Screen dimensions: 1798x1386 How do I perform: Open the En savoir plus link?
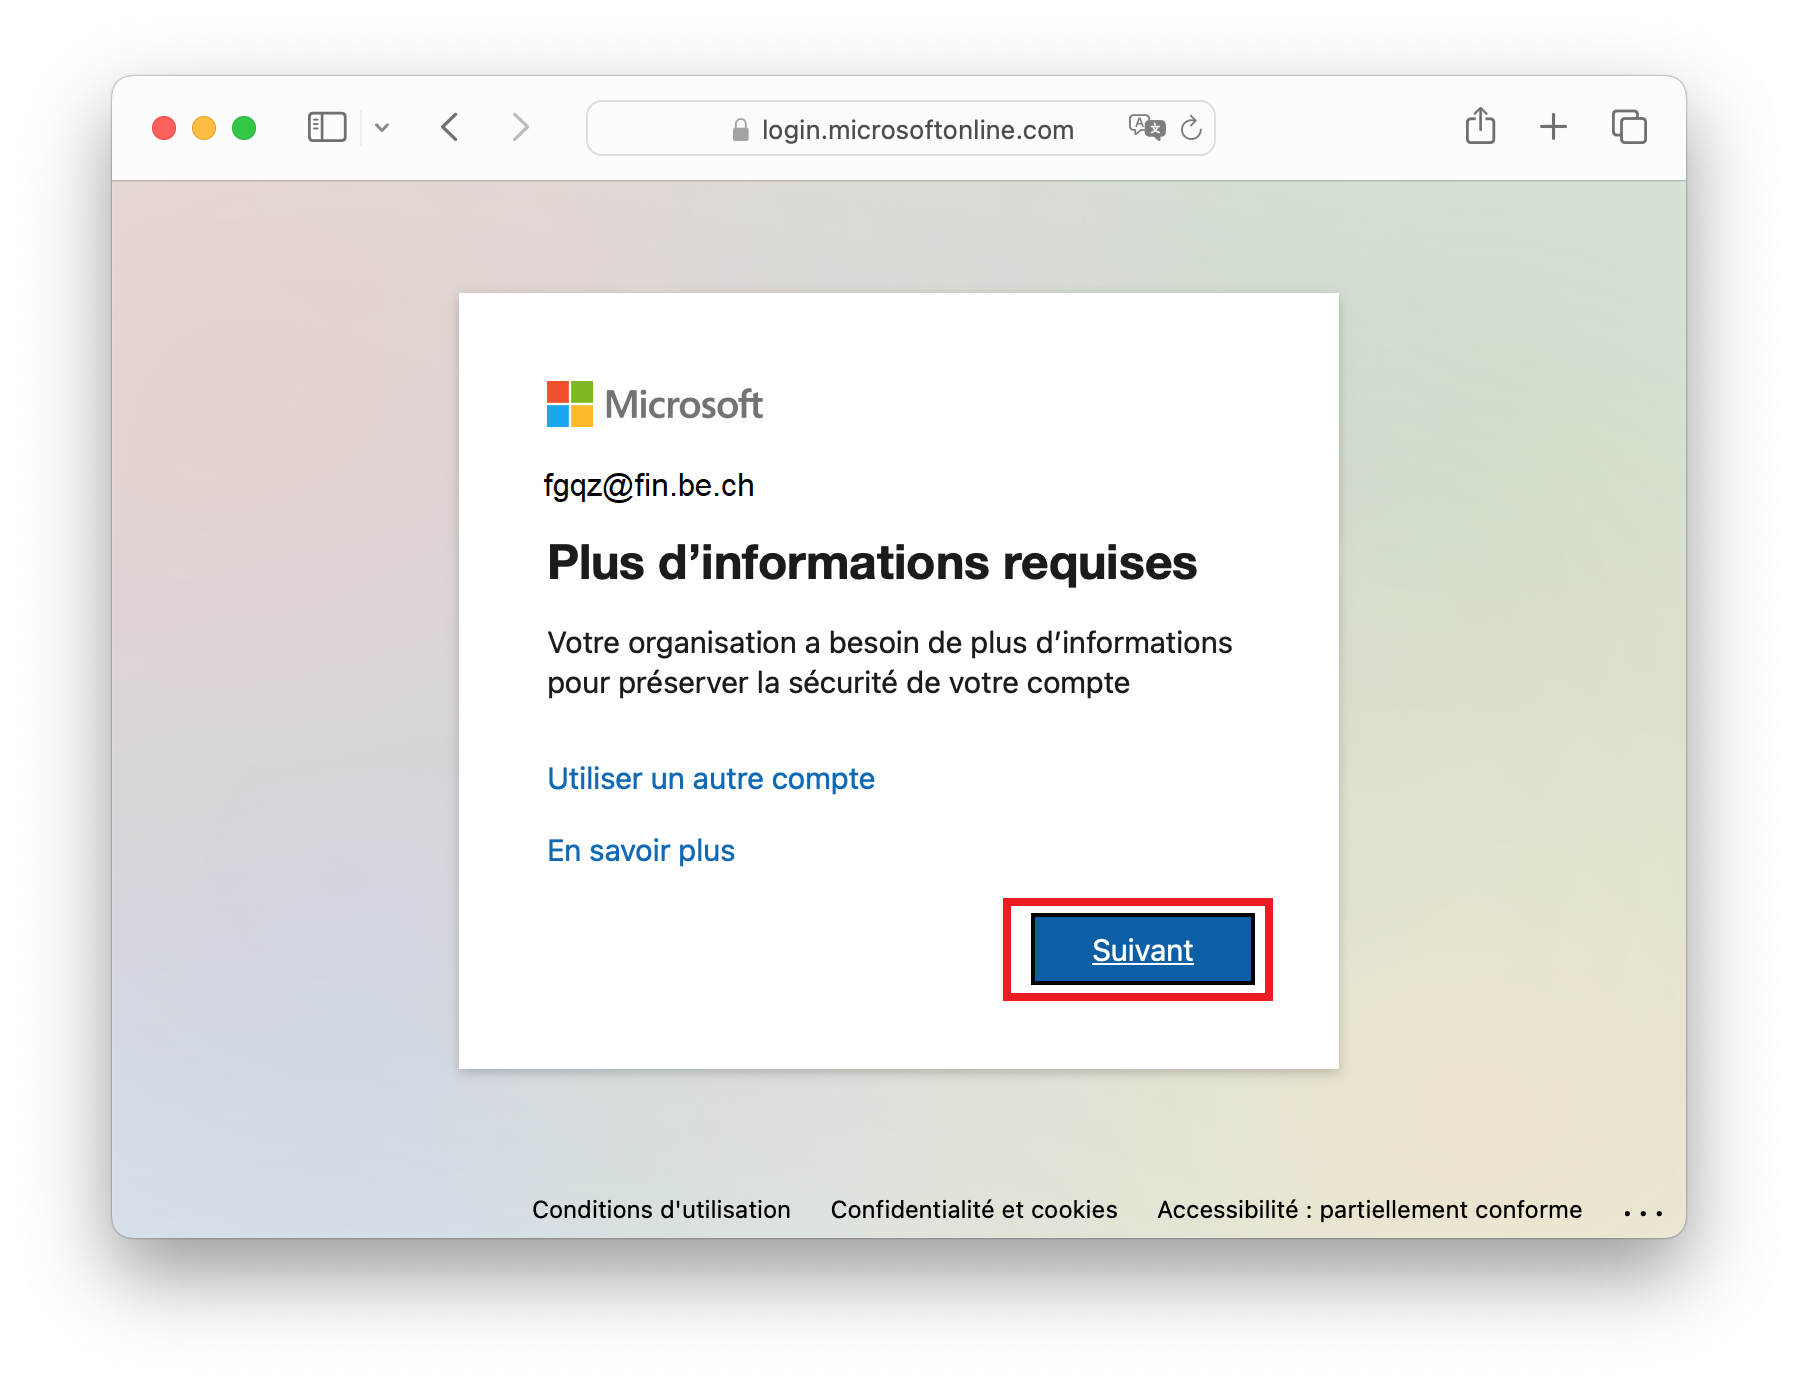pos(641,851)
